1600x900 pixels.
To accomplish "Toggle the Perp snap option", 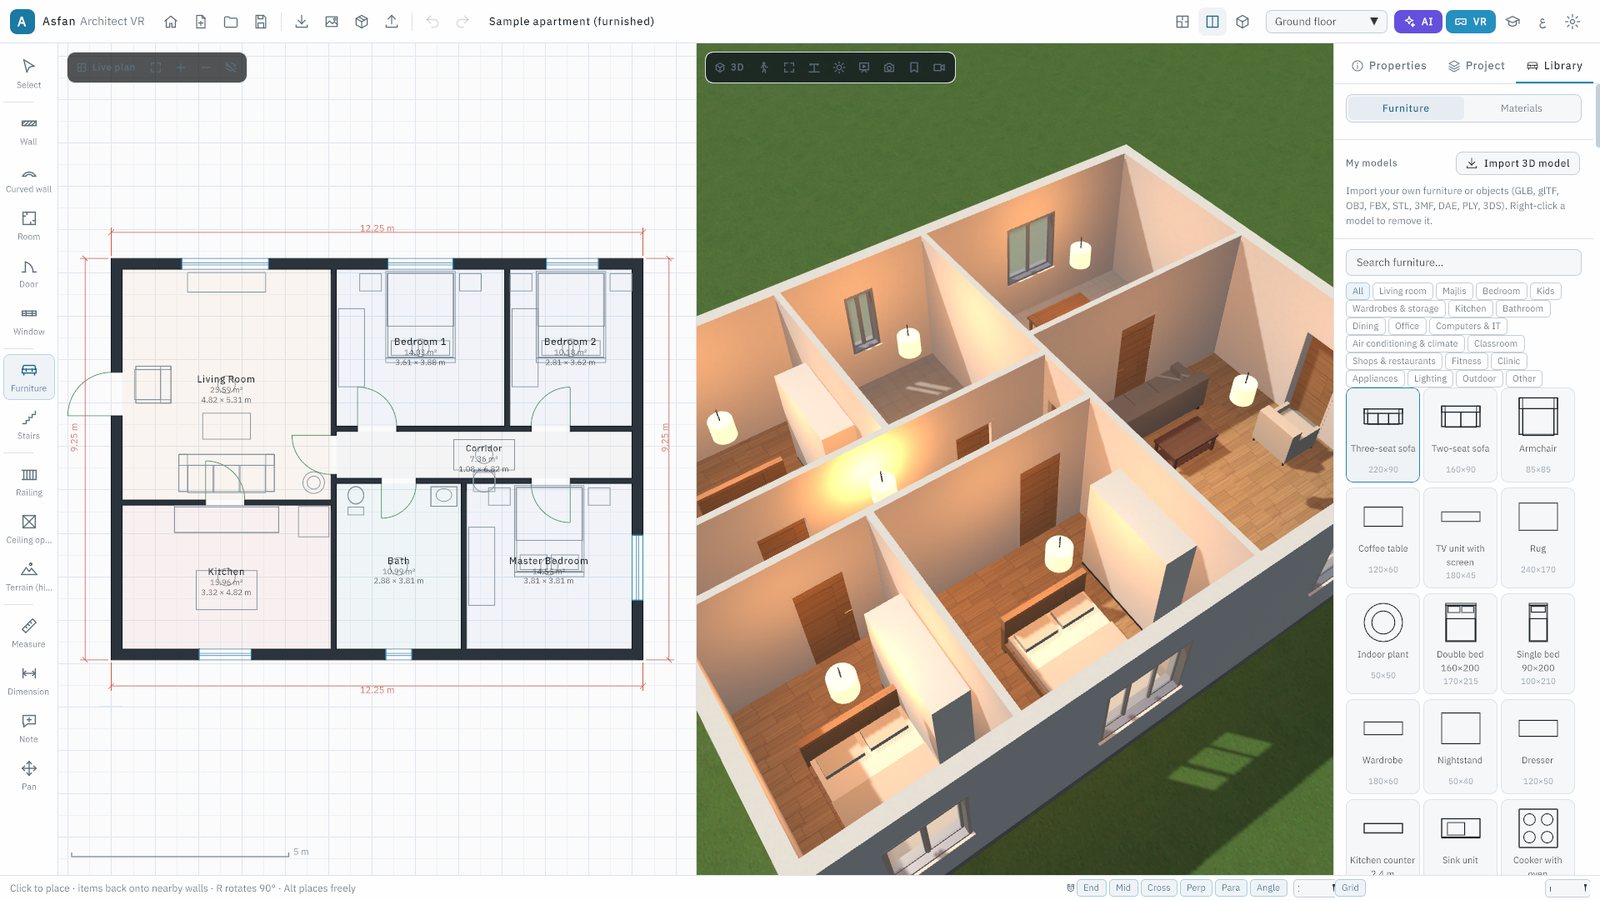I will (x=1196, y=888).
